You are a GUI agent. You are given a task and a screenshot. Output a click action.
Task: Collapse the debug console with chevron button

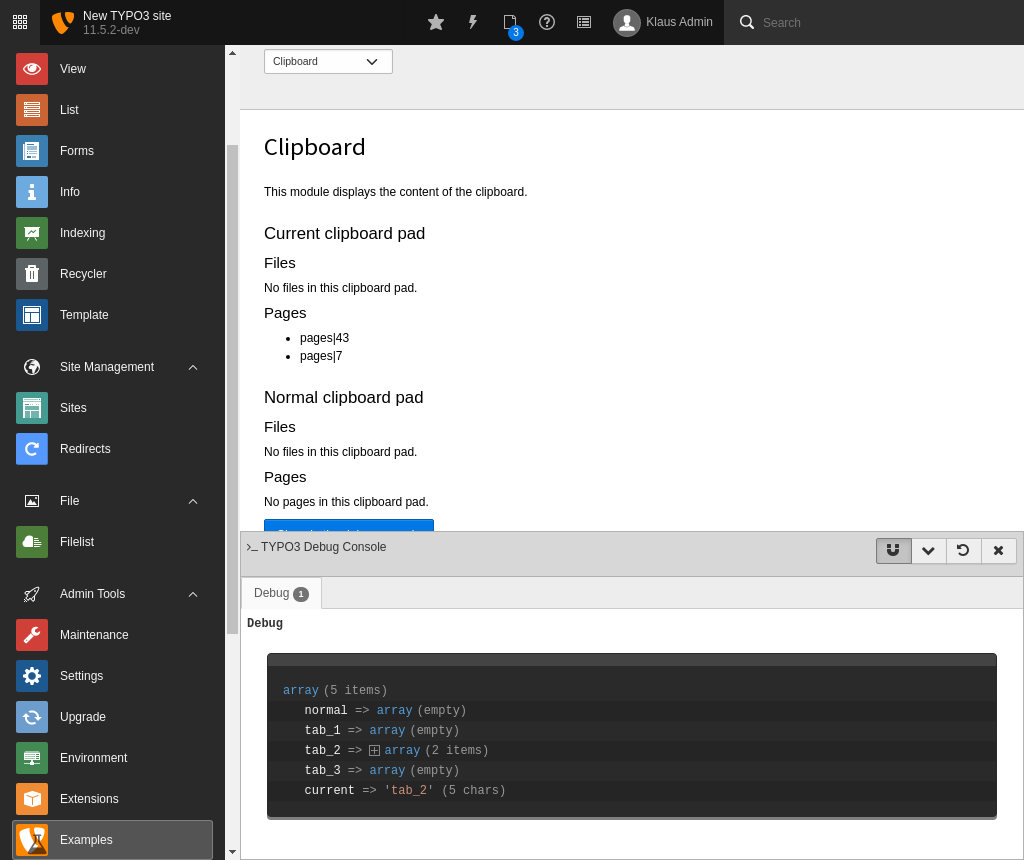(x=928, y=551)
